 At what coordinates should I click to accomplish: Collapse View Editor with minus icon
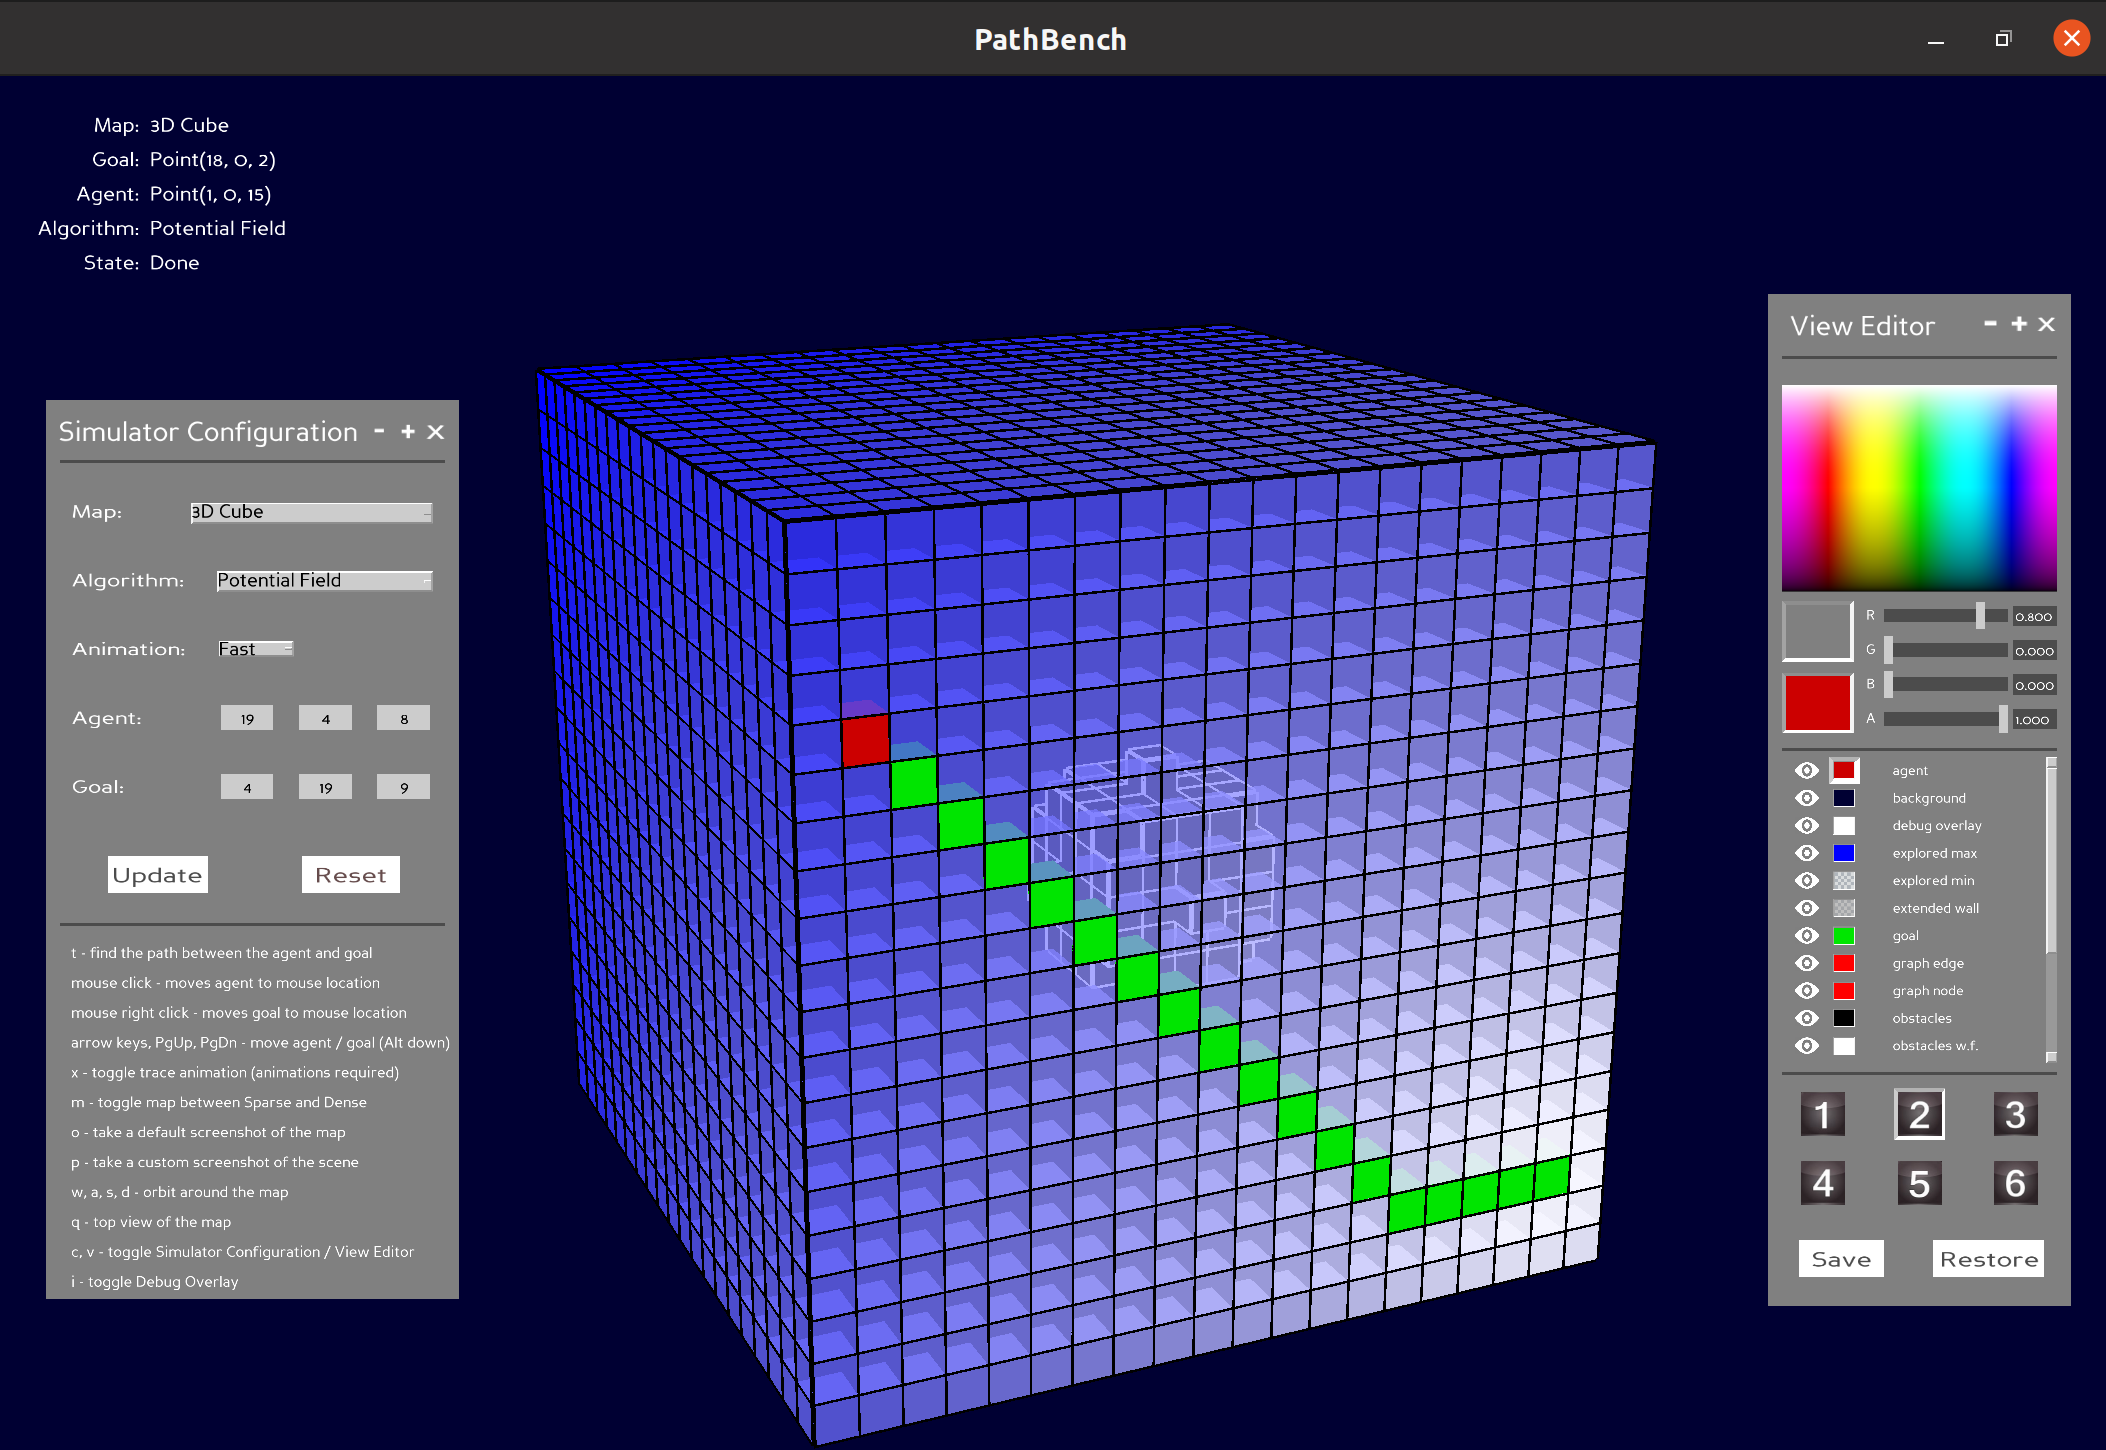1990,324
